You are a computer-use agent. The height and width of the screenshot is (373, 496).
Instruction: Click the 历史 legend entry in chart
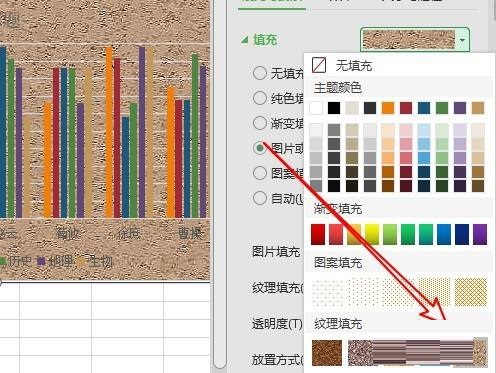click(x=16, y=261)
